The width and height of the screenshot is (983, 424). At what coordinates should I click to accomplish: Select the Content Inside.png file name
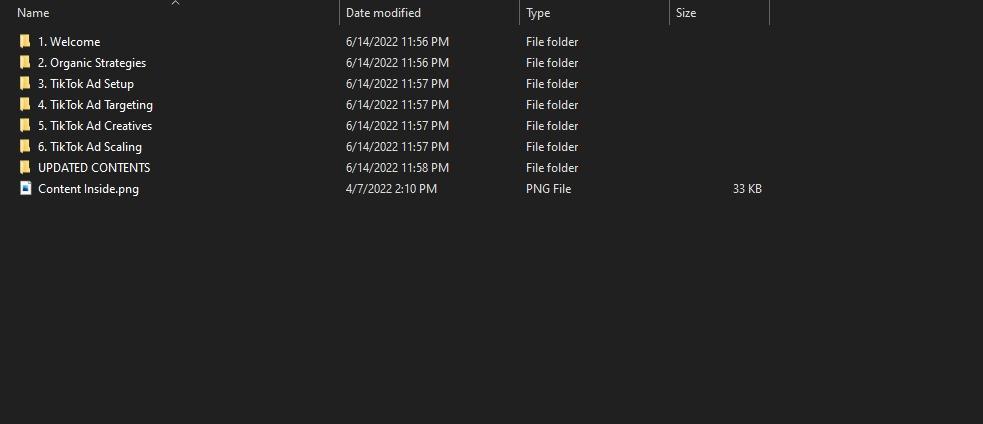(x=88, y=189)
